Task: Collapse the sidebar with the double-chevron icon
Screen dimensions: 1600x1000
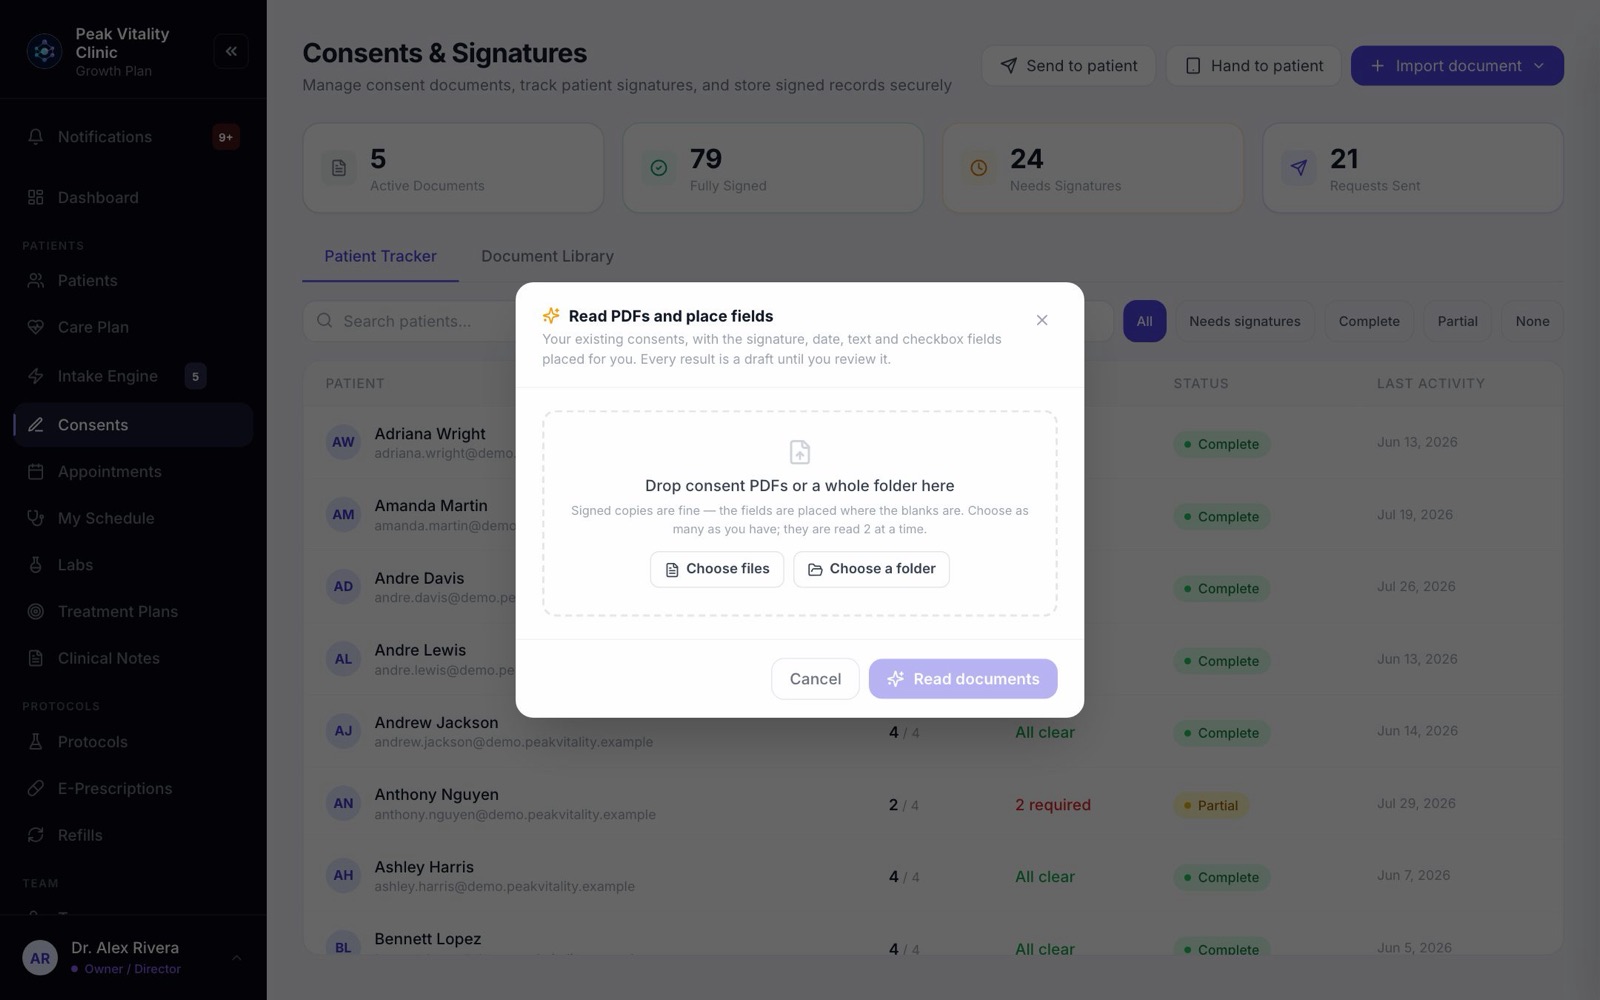Action: pyautogui.click(x=231, y=51)
